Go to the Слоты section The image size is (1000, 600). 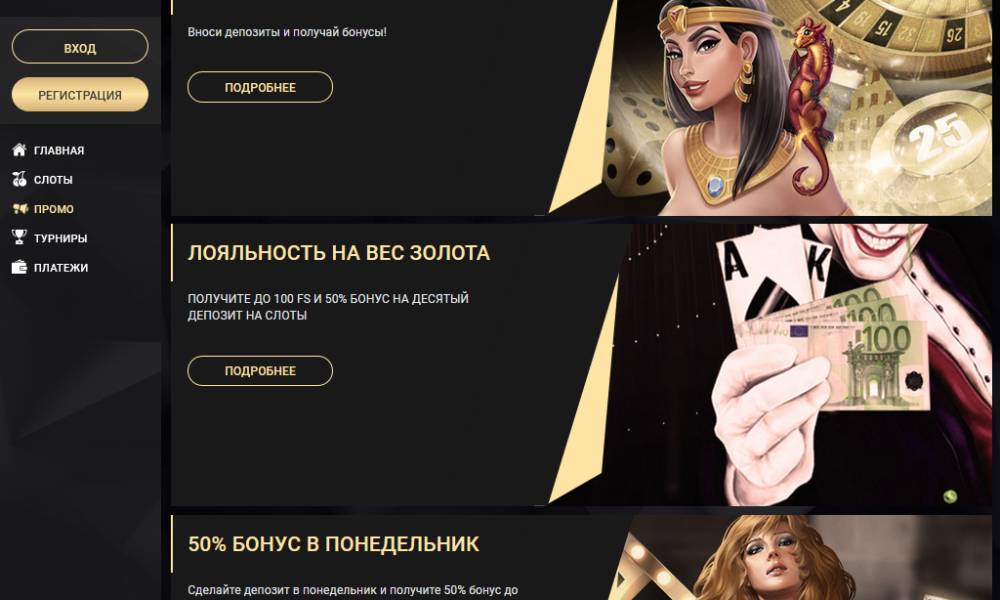pyautogui.click(x=53, y=180)
